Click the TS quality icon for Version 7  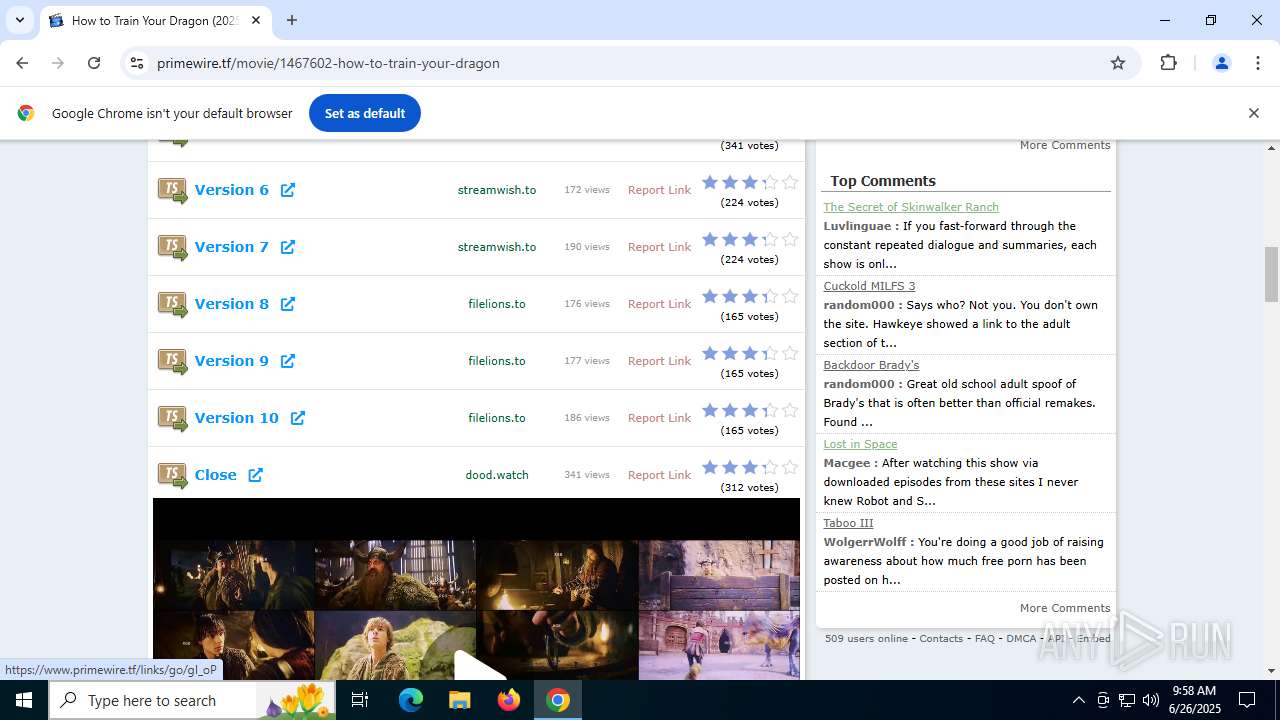point(172,247)
